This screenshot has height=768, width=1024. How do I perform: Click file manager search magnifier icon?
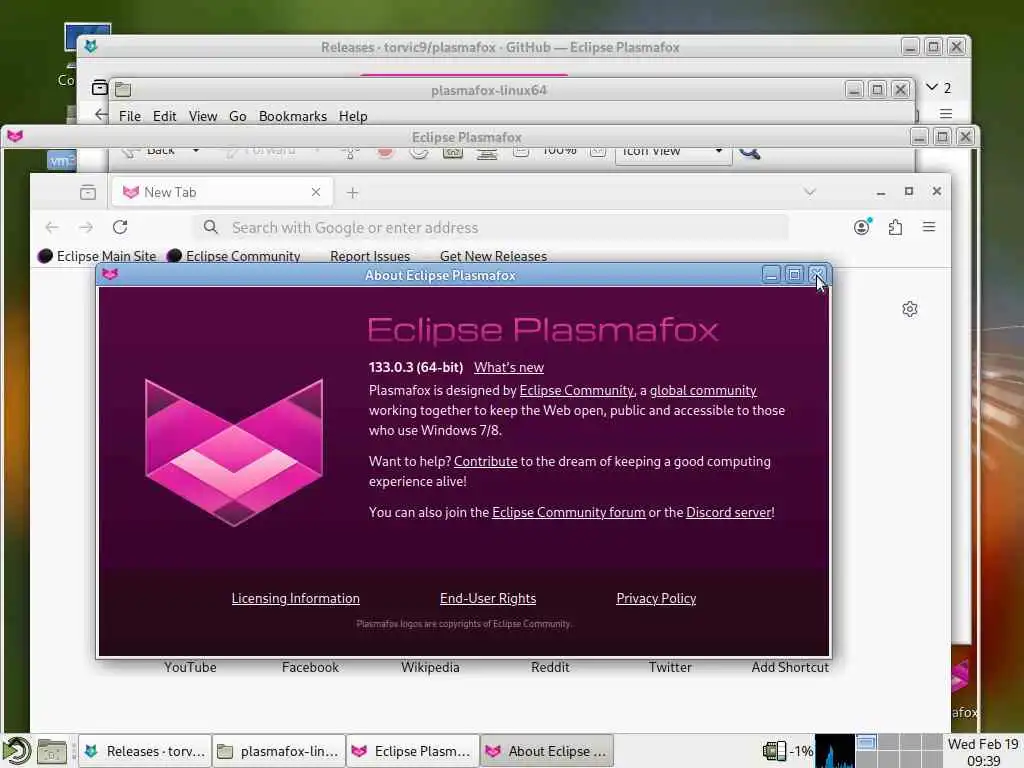(750, 153)
